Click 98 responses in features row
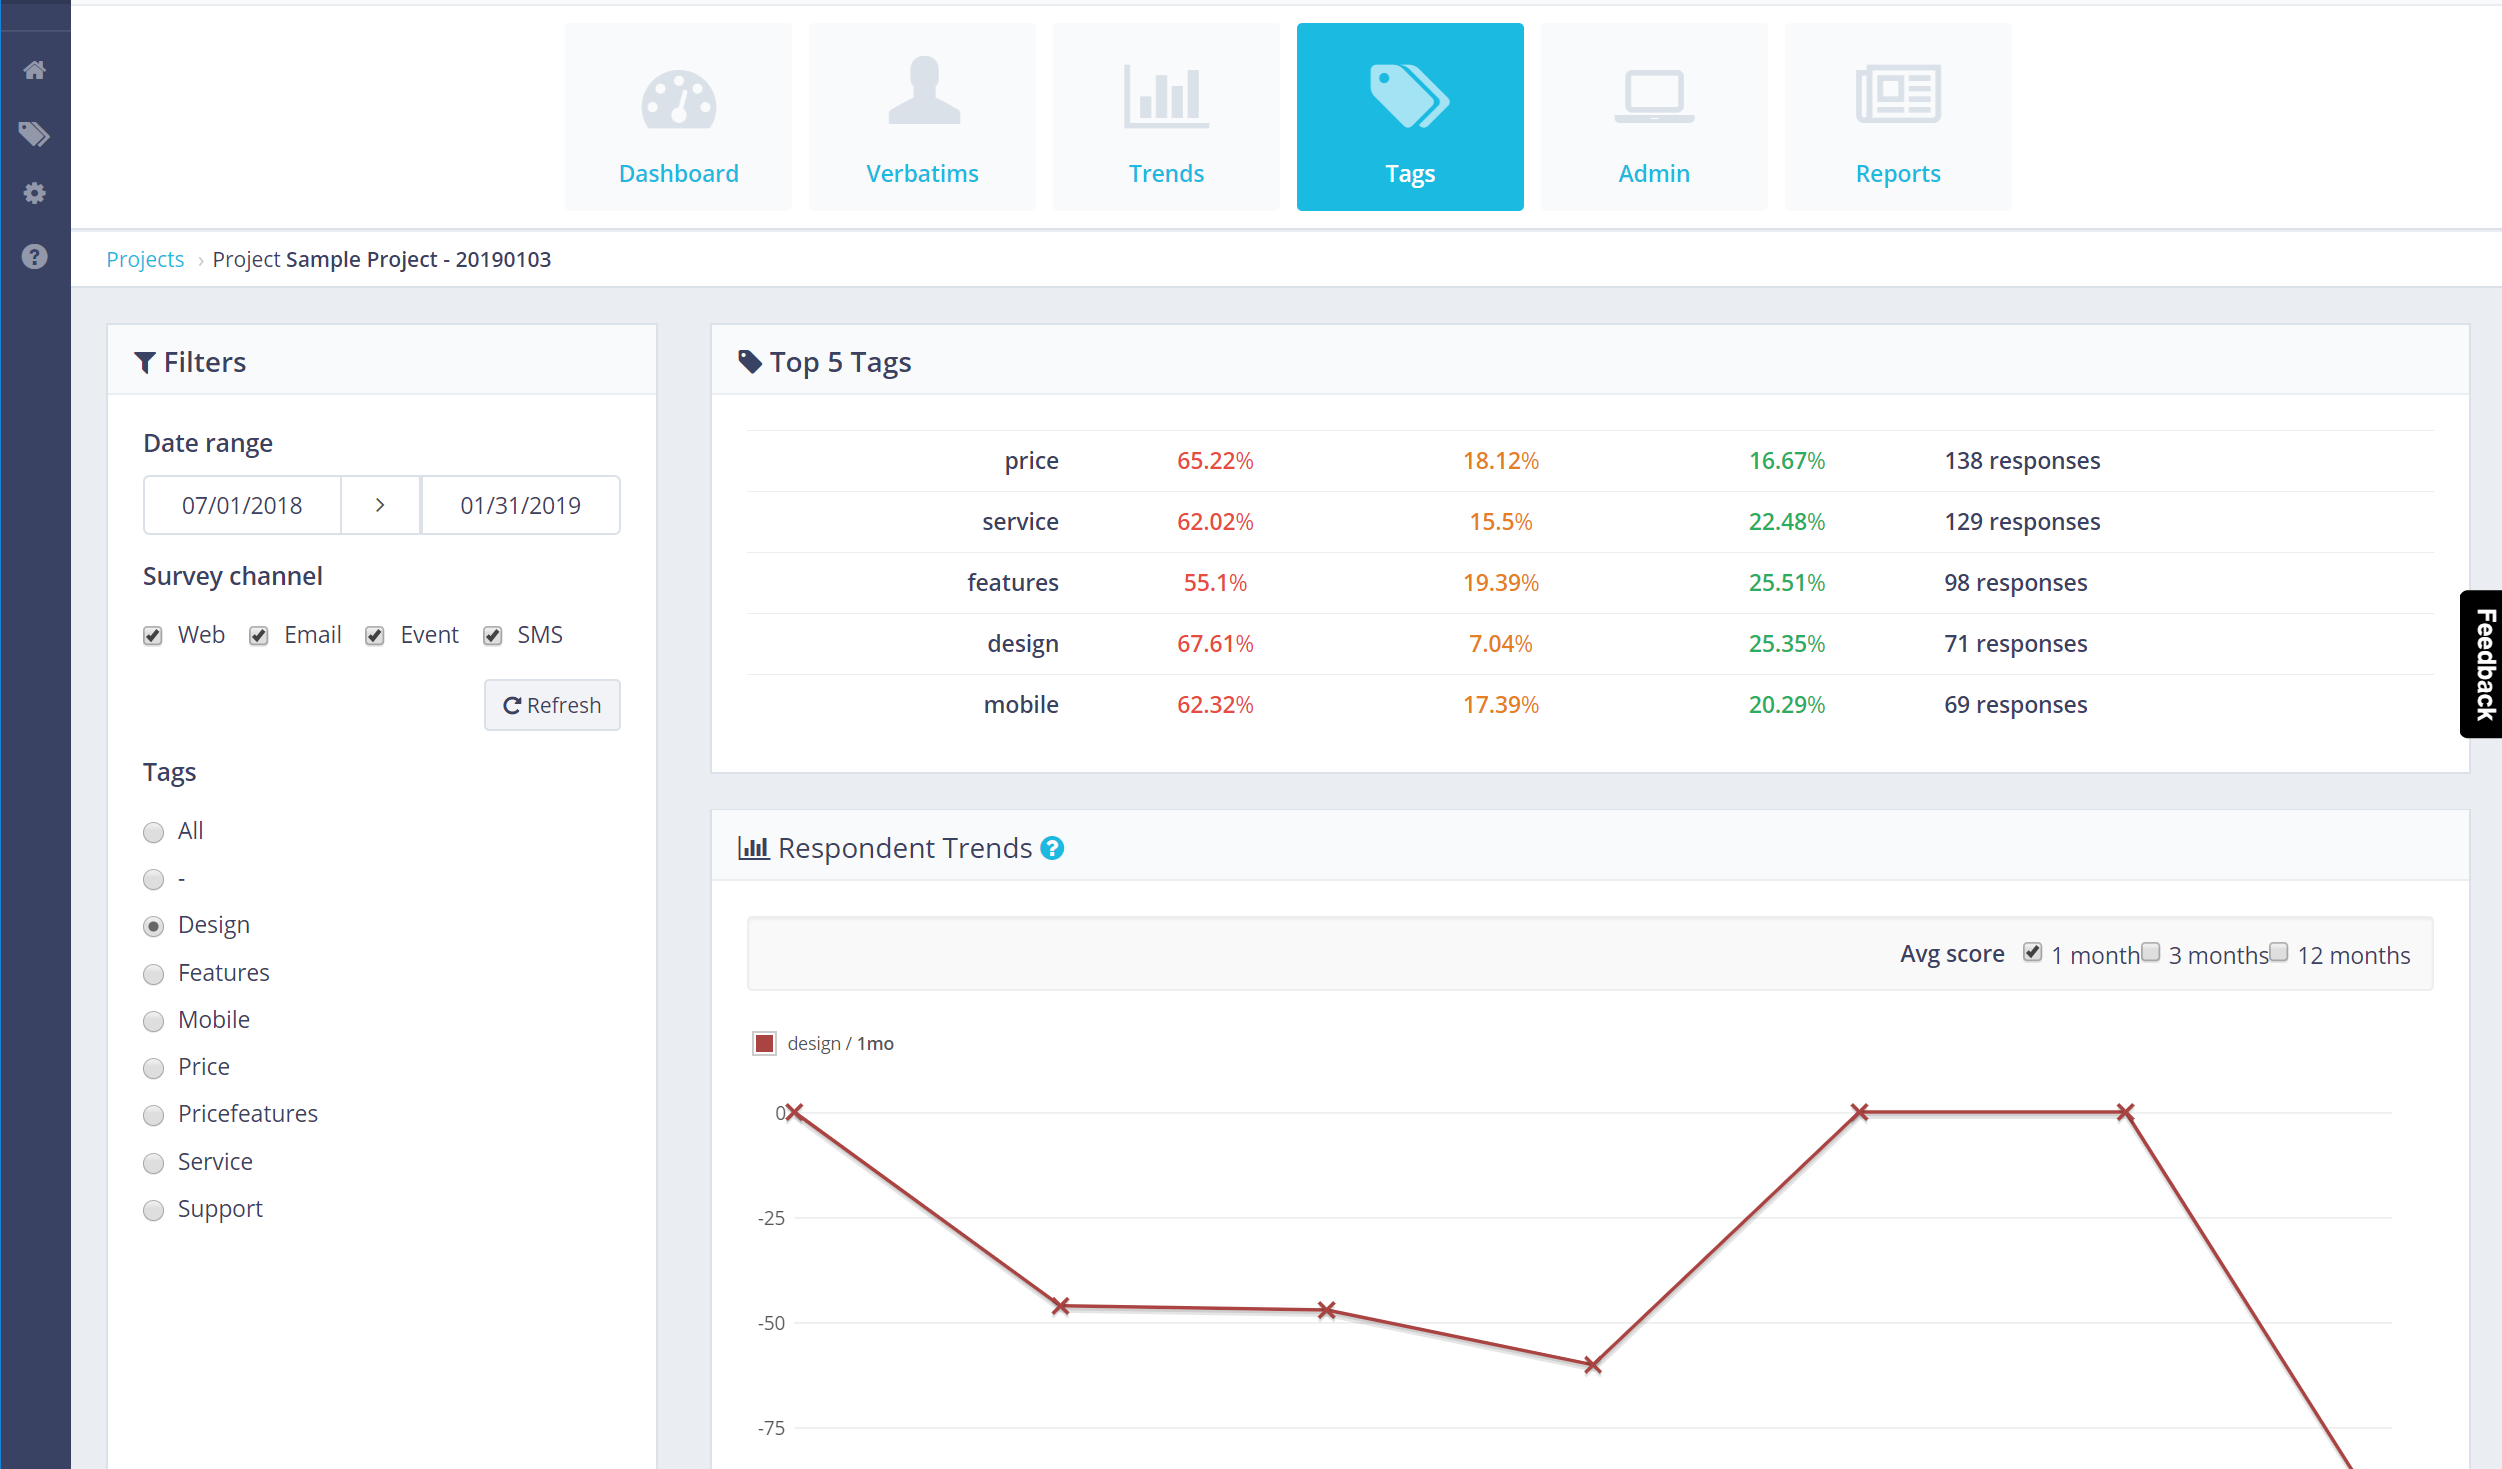This screenshot has height=1469, width=2502. [2015, 583]
